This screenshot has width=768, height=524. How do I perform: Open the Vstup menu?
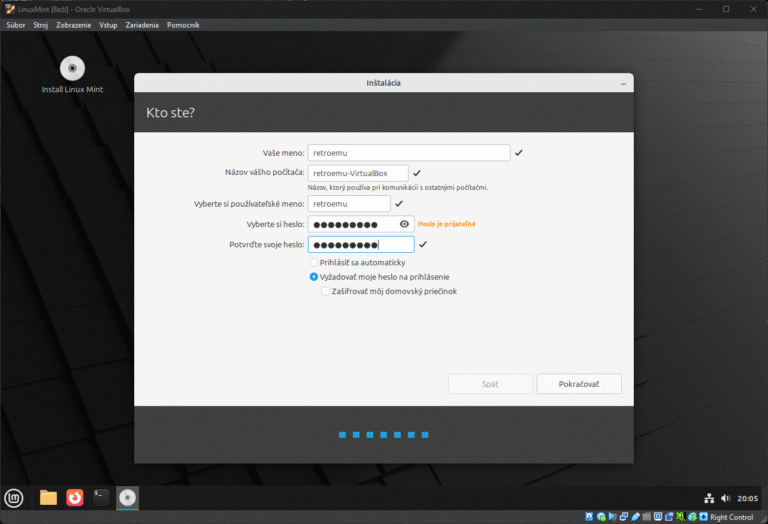[x=108, y=25]
